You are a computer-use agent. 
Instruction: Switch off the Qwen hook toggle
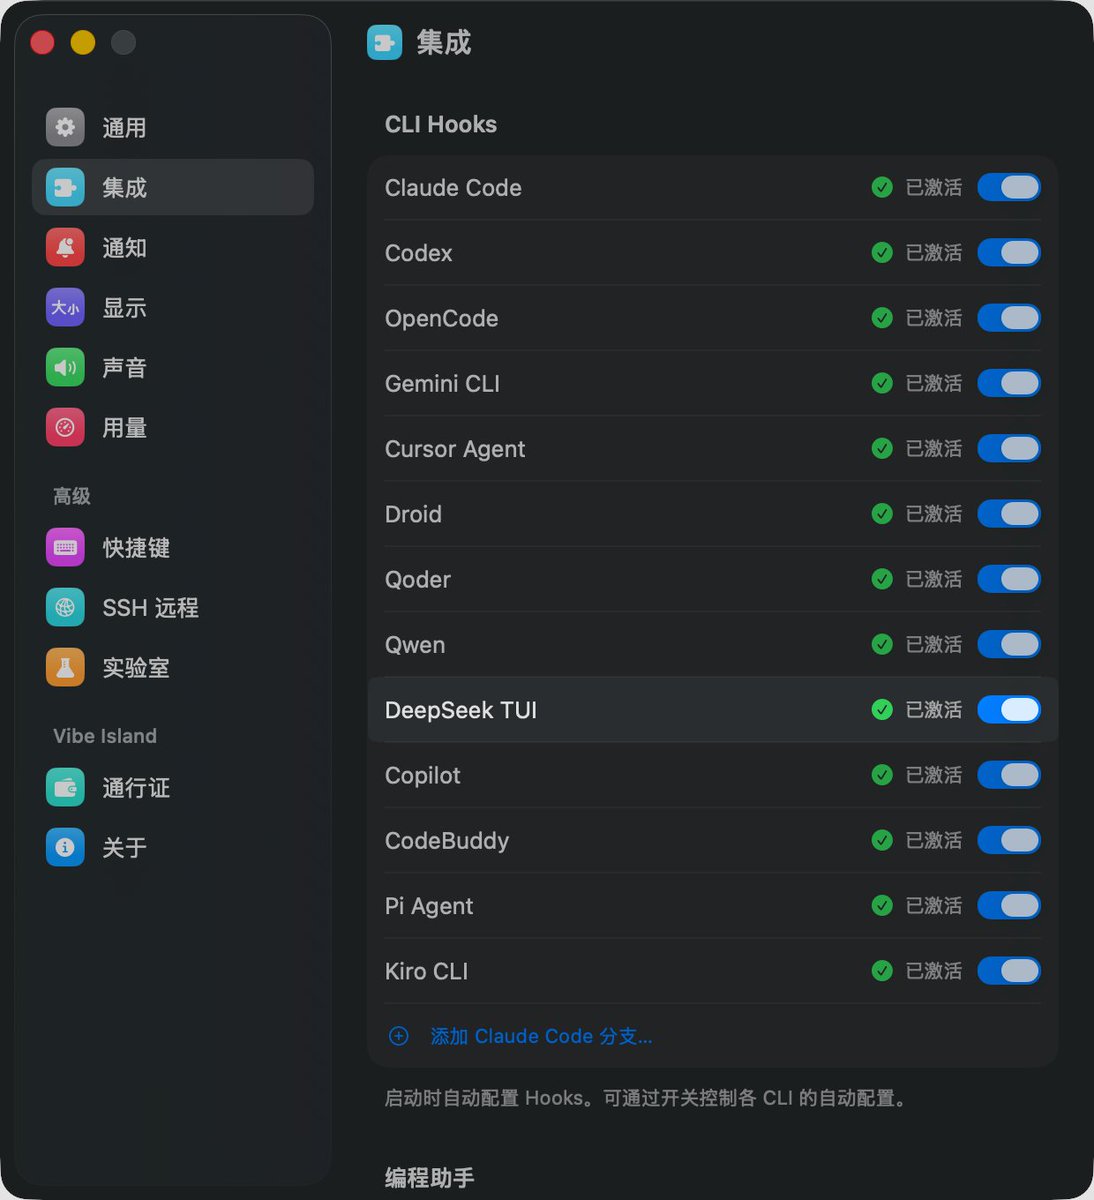(1009, 644)
